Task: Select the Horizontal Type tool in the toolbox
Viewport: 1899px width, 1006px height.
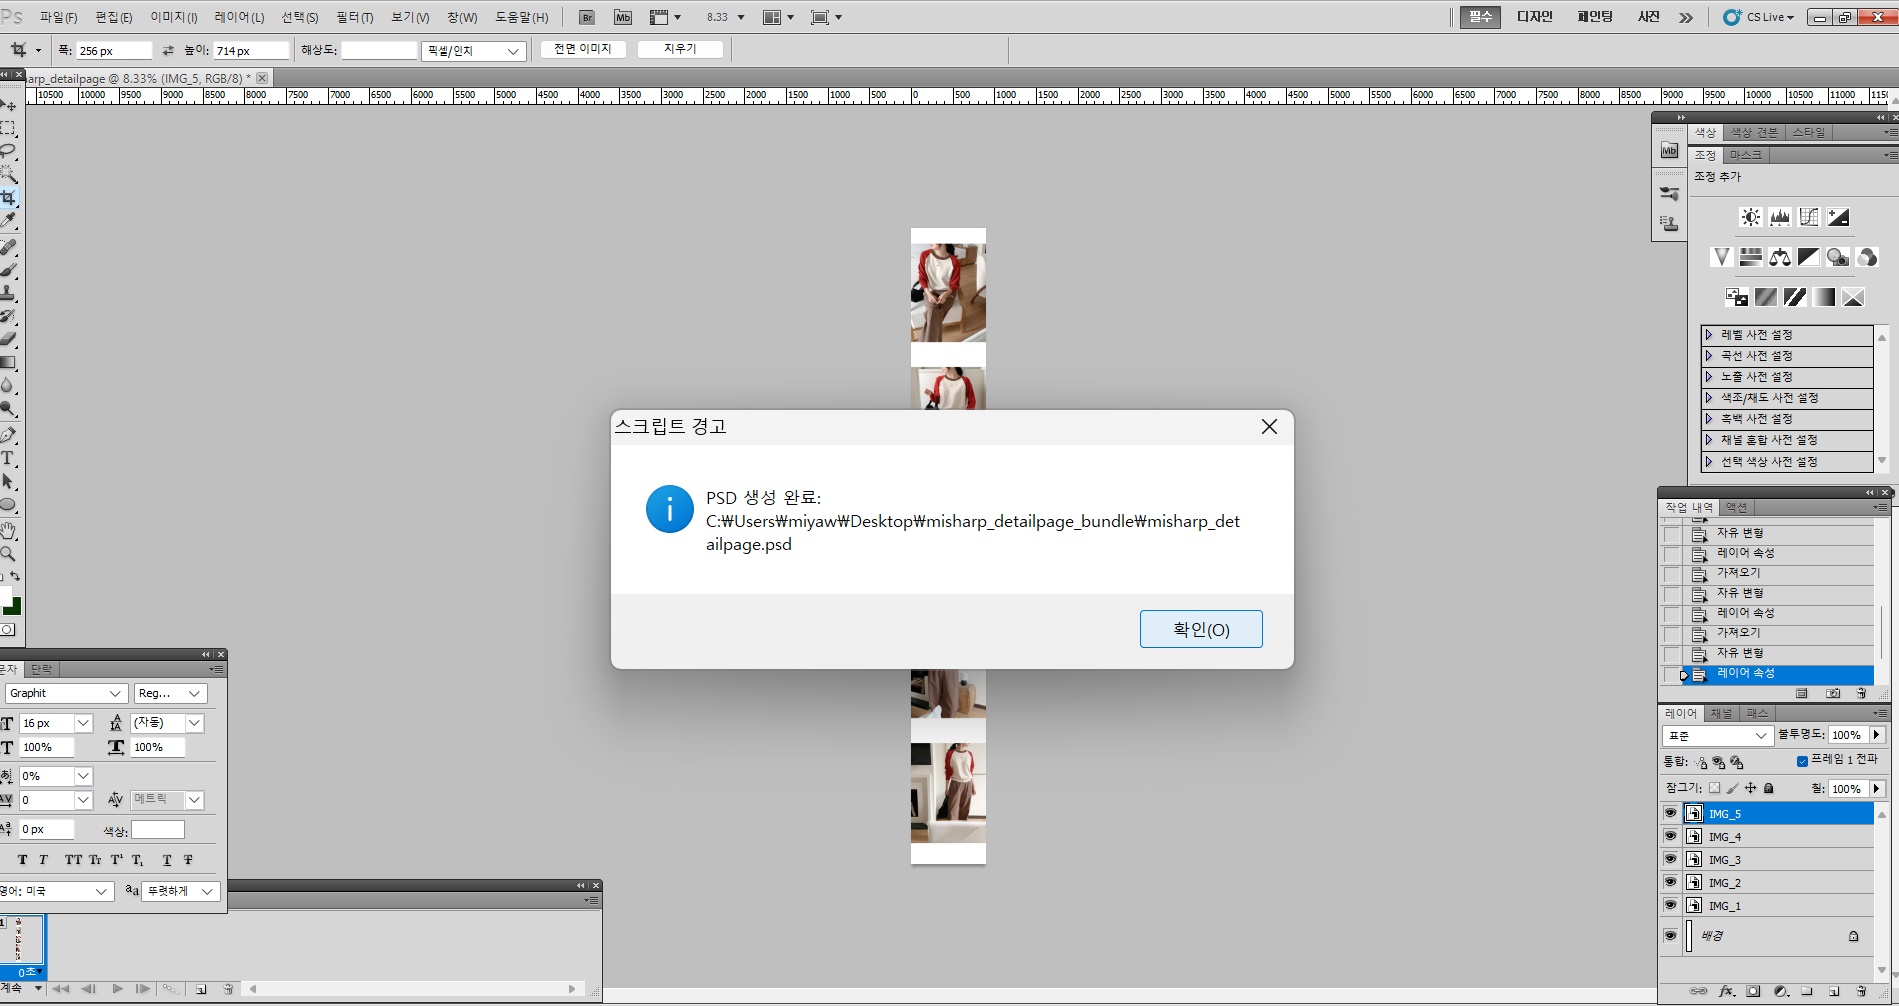Action: pyautogui.click(x=9, y=458)
